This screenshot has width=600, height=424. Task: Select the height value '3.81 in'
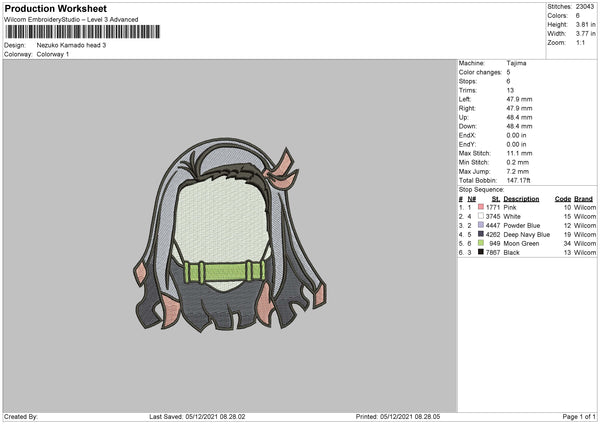coord(585,24)
